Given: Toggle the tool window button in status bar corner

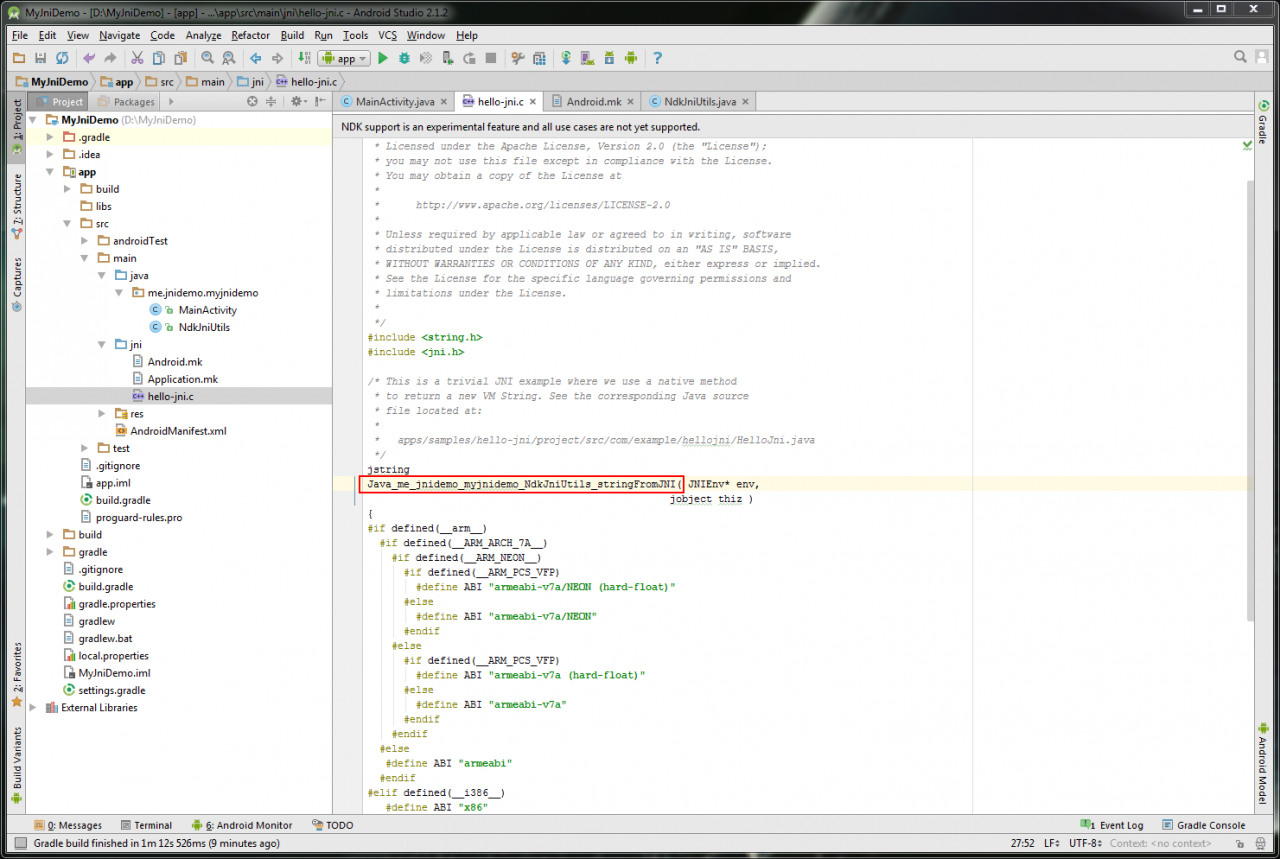Looking at the screenshot, I should (x=20, y=843).
